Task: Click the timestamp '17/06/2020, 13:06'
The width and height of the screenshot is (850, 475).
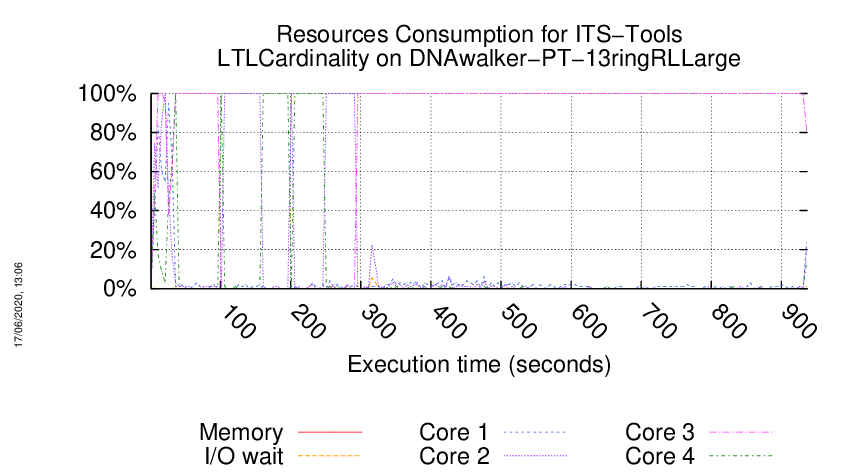Action: pyautogui.click(x=18, y=305)
